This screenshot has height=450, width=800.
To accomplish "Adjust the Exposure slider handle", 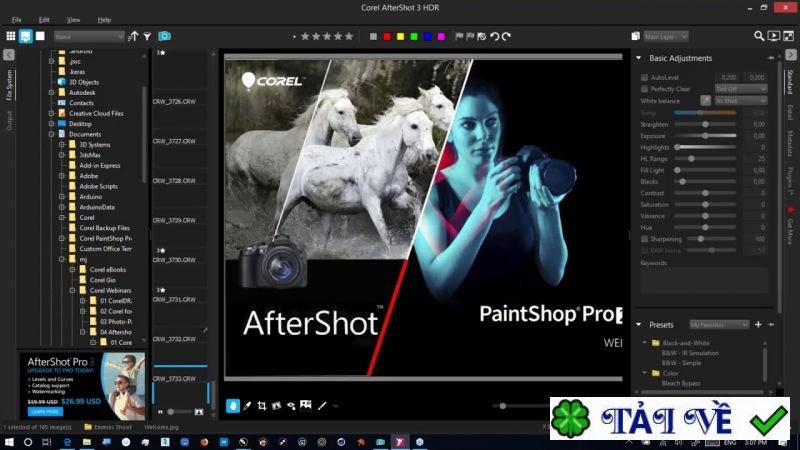I will pyautogui.click(x=705, y=136).
